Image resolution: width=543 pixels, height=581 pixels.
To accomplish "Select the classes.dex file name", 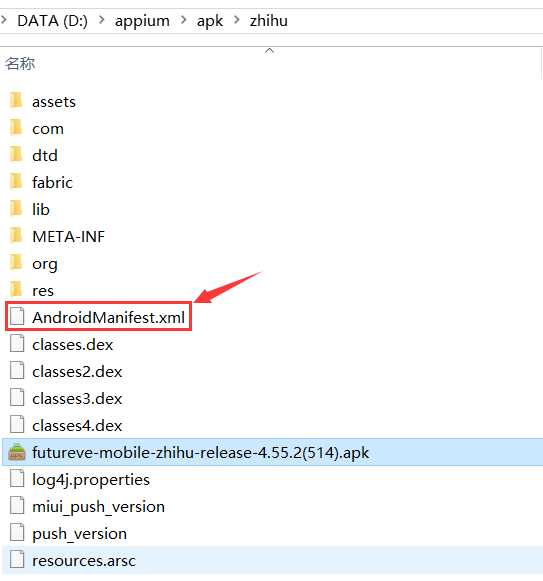I will (73, 345).
